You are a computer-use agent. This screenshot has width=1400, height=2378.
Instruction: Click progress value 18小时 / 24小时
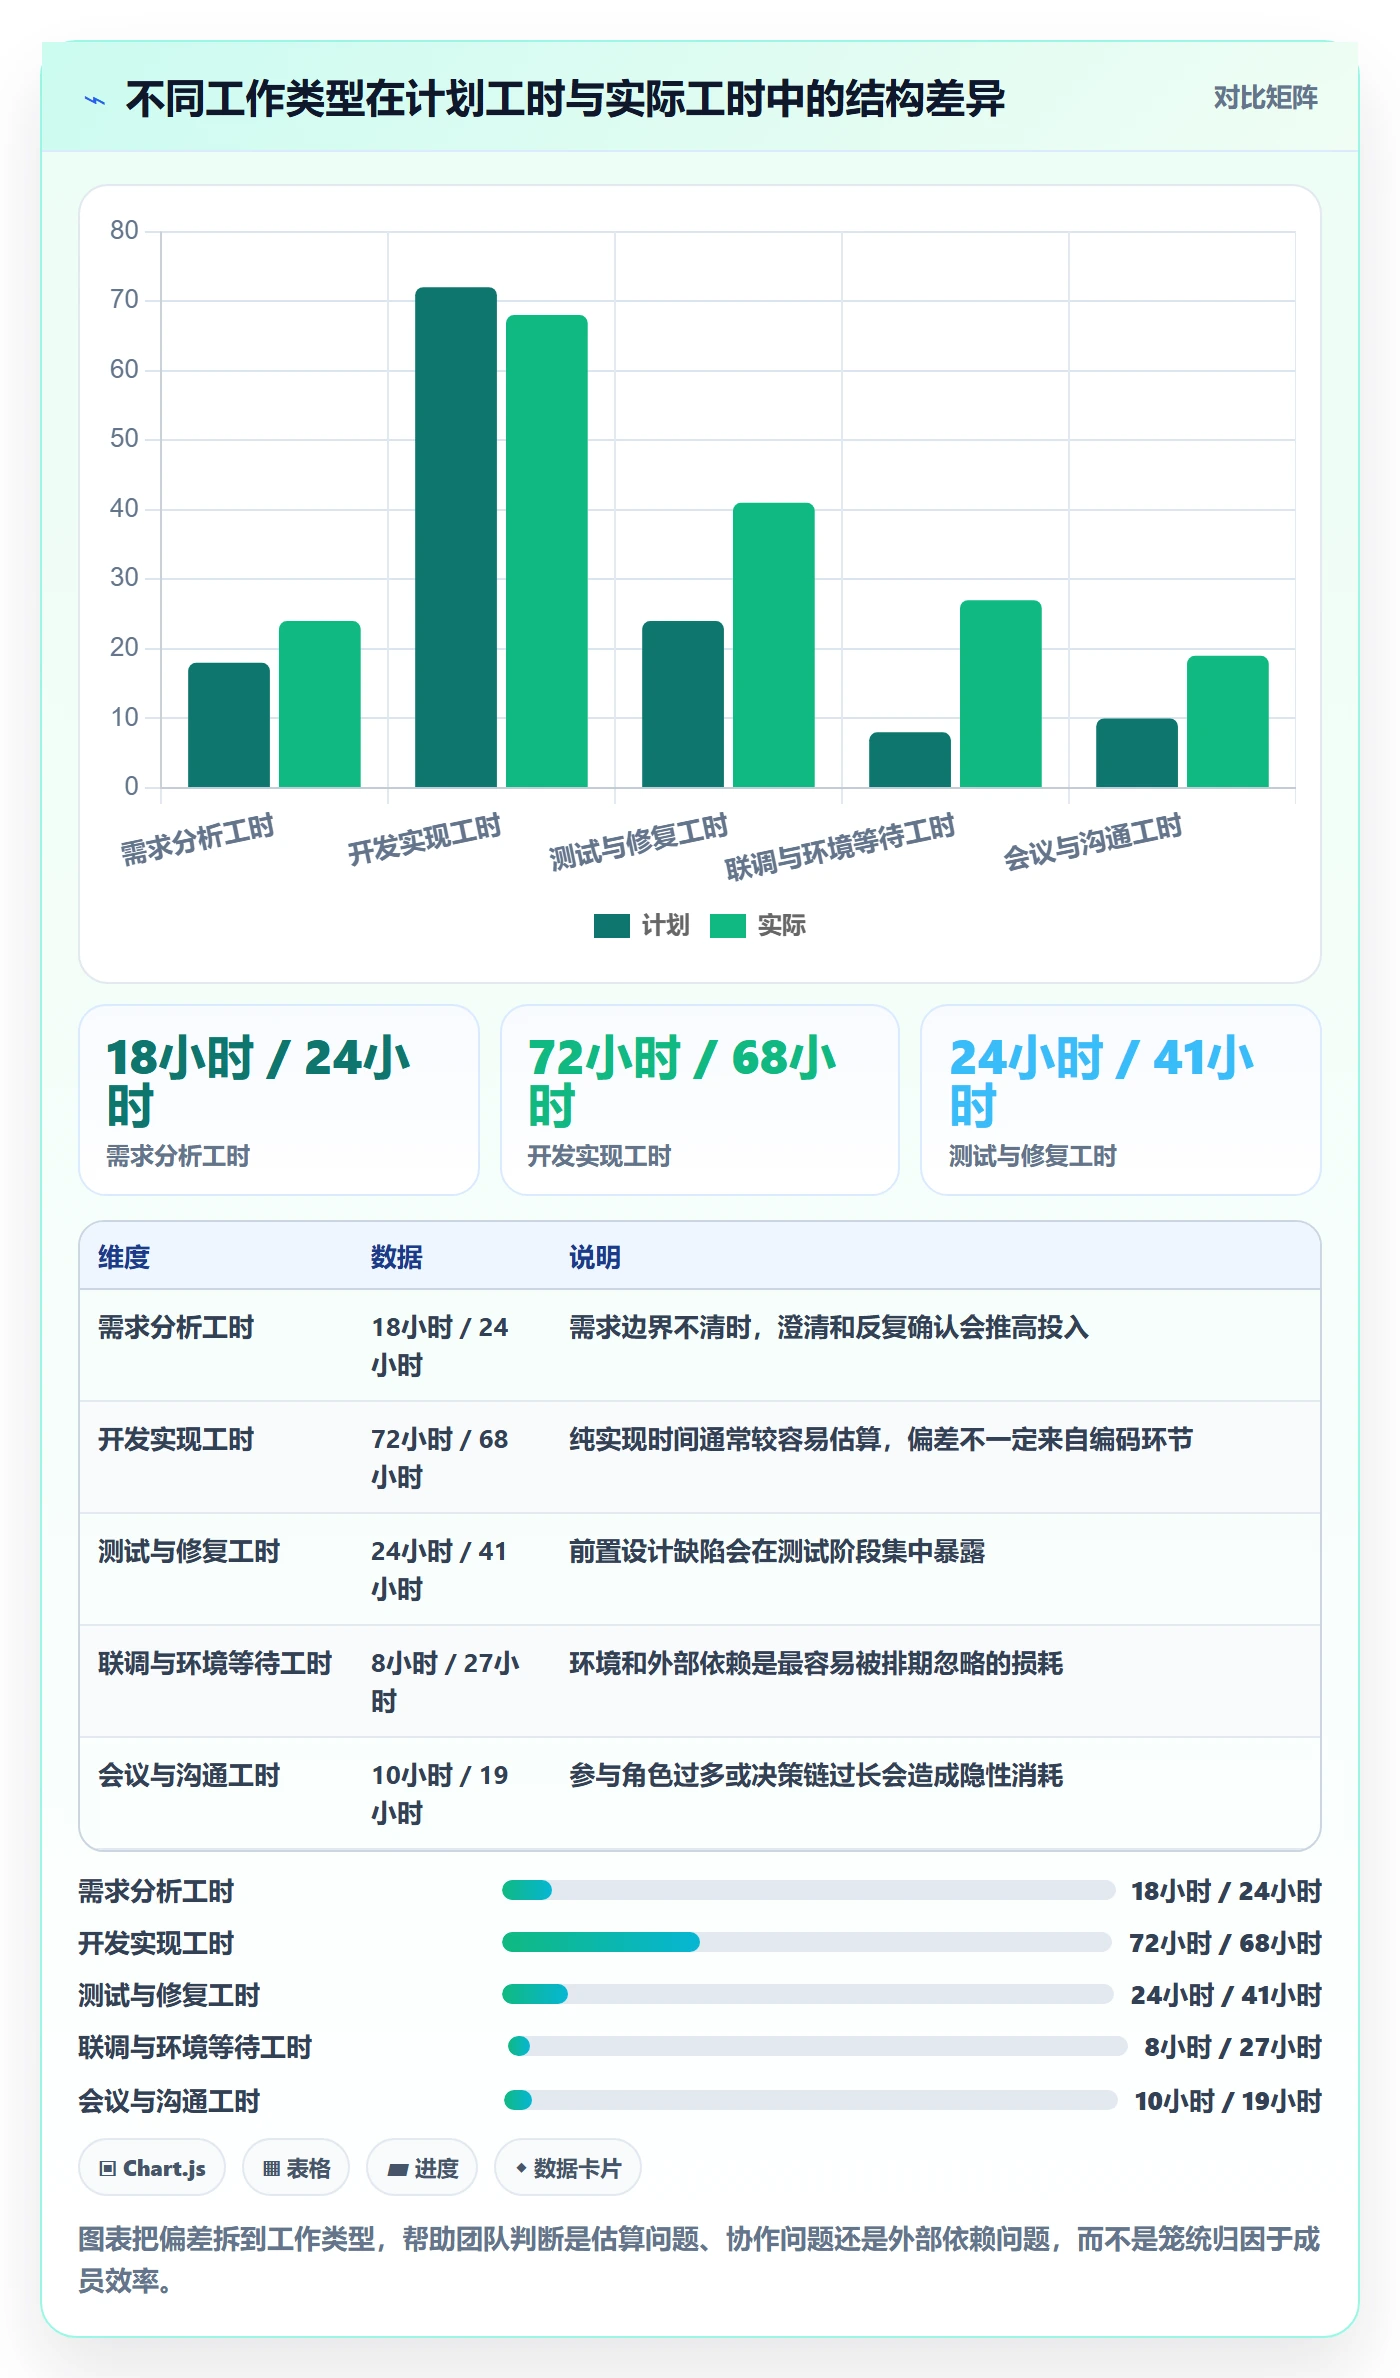(x=1226, y=1891)
